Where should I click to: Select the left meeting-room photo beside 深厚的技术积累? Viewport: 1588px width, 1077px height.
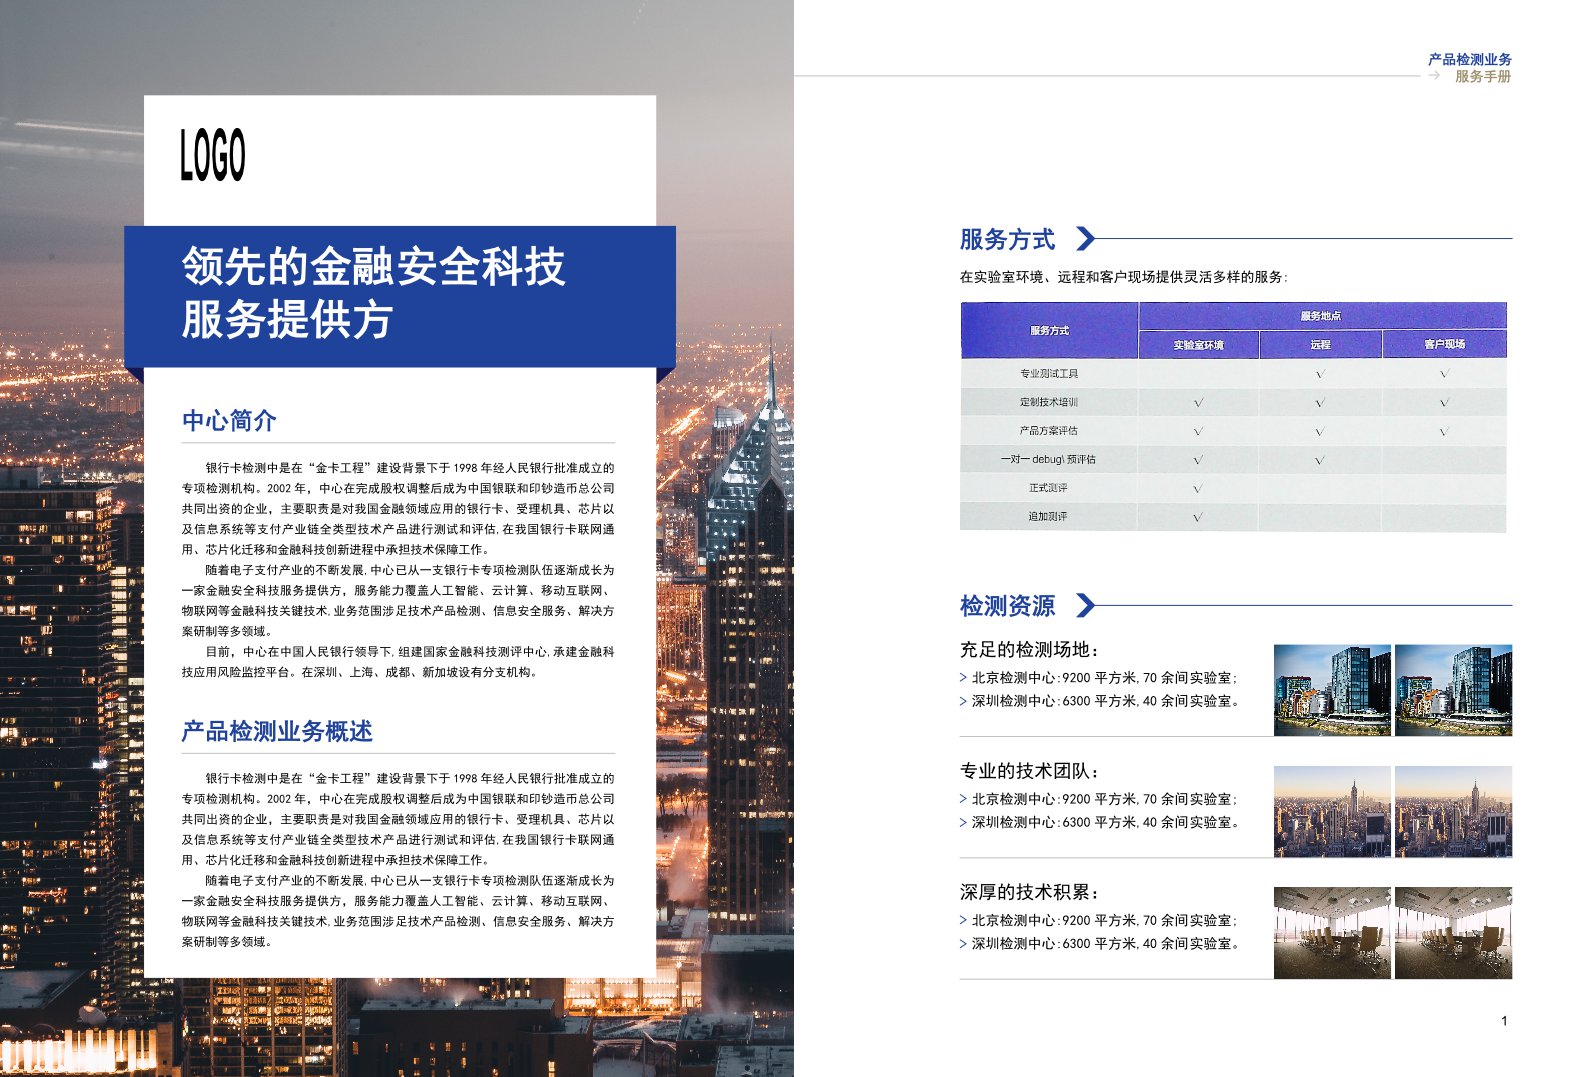tap(1332, 932)
